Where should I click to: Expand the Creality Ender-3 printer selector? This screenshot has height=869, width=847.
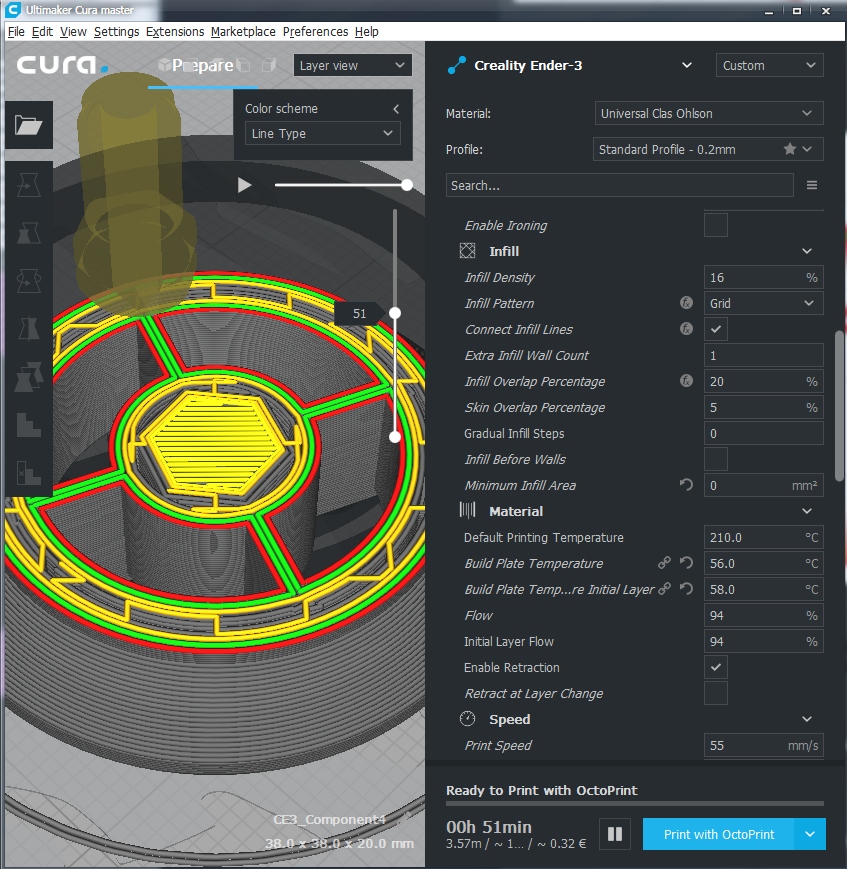pos(687,65)
